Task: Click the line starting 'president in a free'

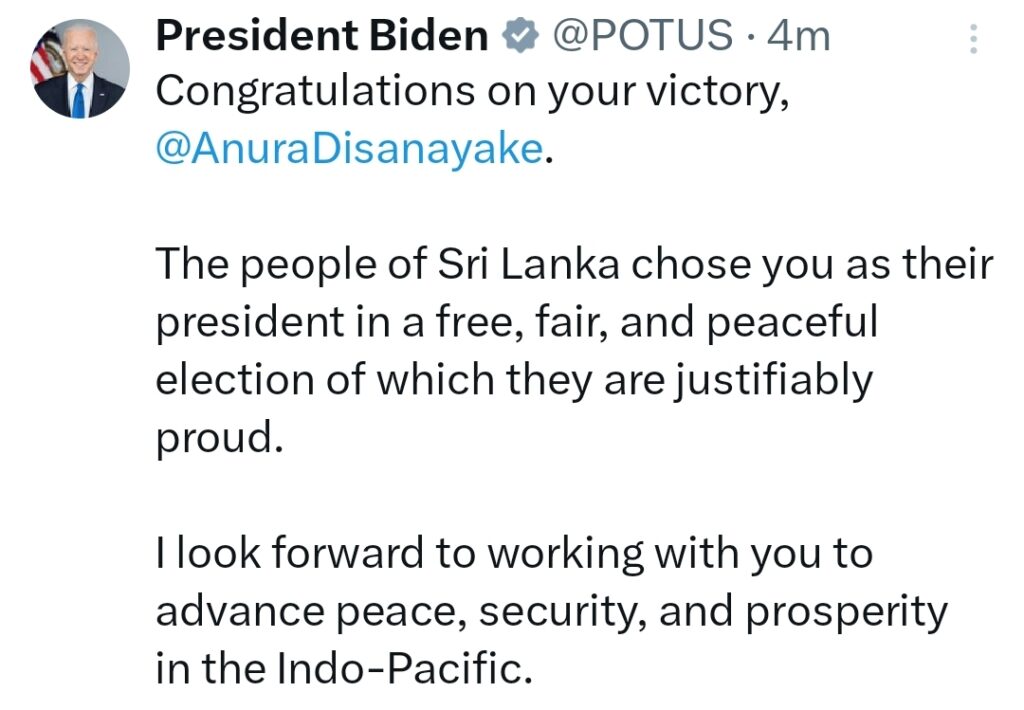Action: coord(517,324)
